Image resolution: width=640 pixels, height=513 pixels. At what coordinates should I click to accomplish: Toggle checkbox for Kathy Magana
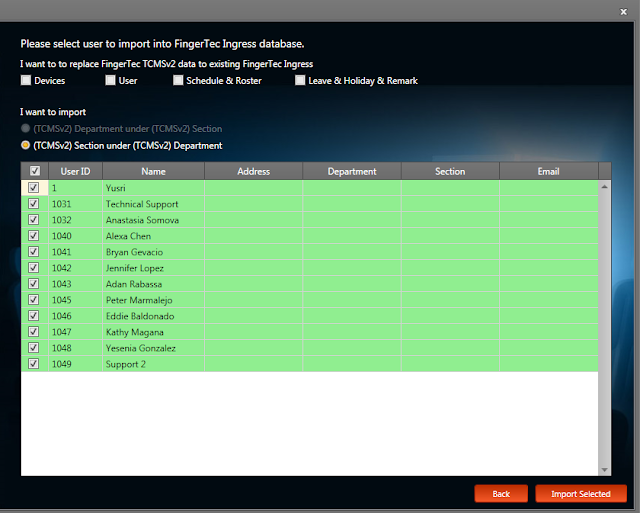[33, 331]
